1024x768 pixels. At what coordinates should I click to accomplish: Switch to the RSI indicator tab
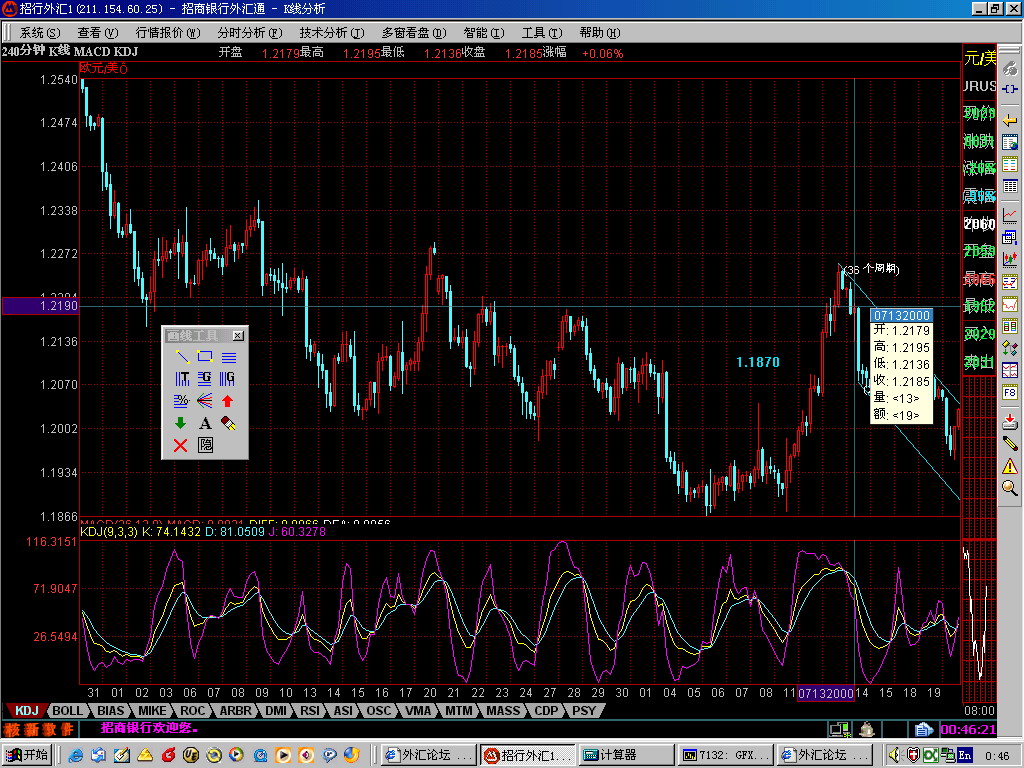pyautogui.click(x=311, y=711)
